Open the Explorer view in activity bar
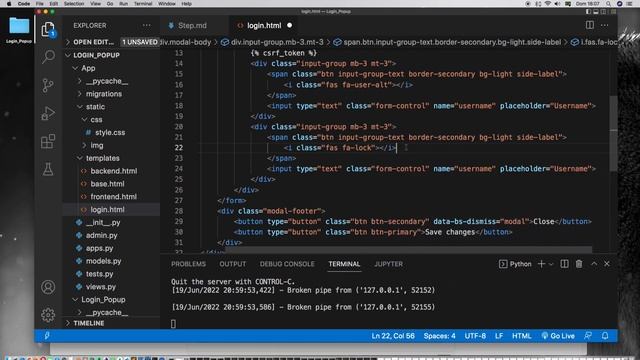This screenshot has height=360, width=640. [48, 29]
